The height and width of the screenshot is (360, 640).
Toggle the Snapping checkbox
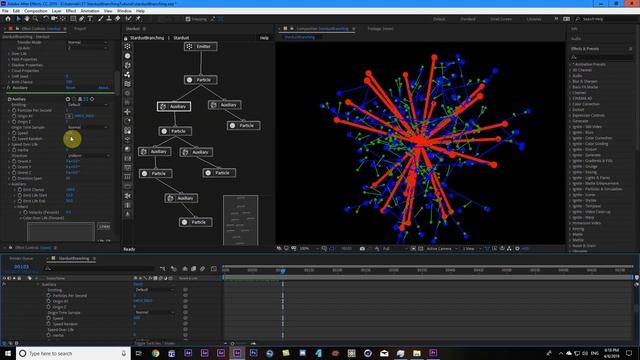(188, 19)
